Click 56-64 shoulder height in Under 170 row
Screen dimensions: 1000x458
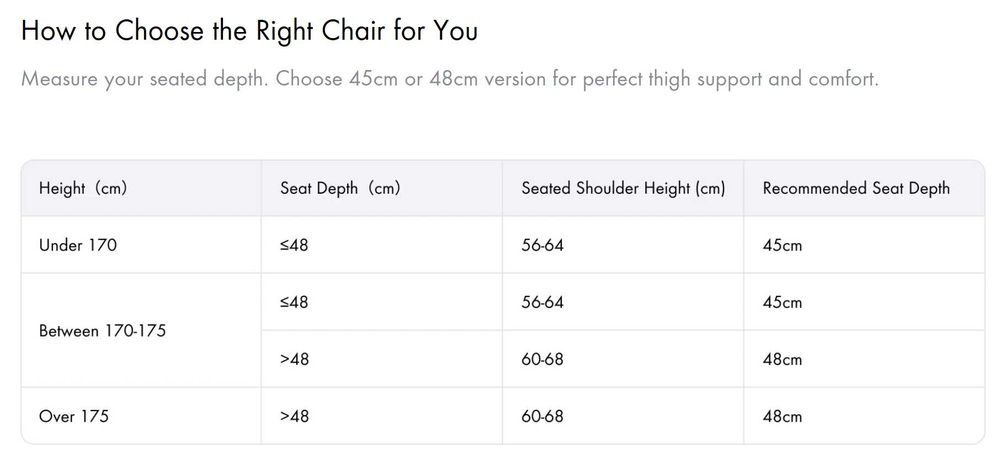pyautogui.click(x=542, y=245)
